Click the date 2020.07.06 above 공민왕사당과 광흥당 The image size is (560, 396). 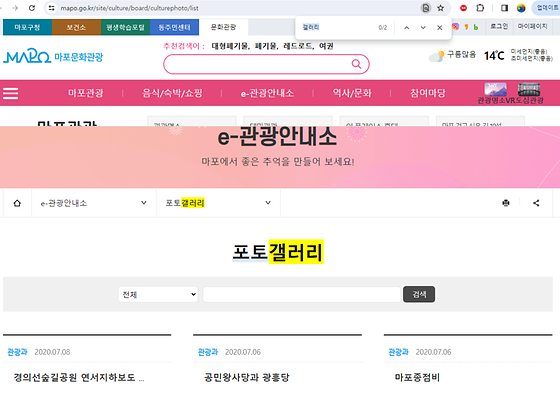[243, 352]
